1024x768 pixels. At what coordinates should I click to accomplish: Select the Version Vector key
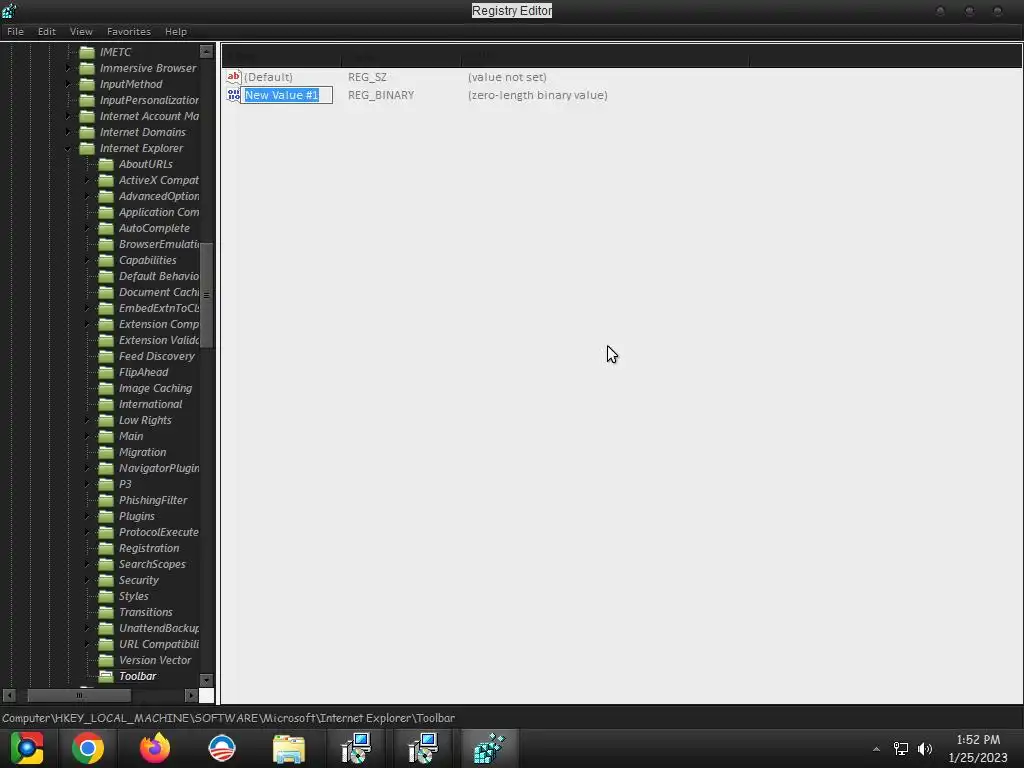click(155, 660)
